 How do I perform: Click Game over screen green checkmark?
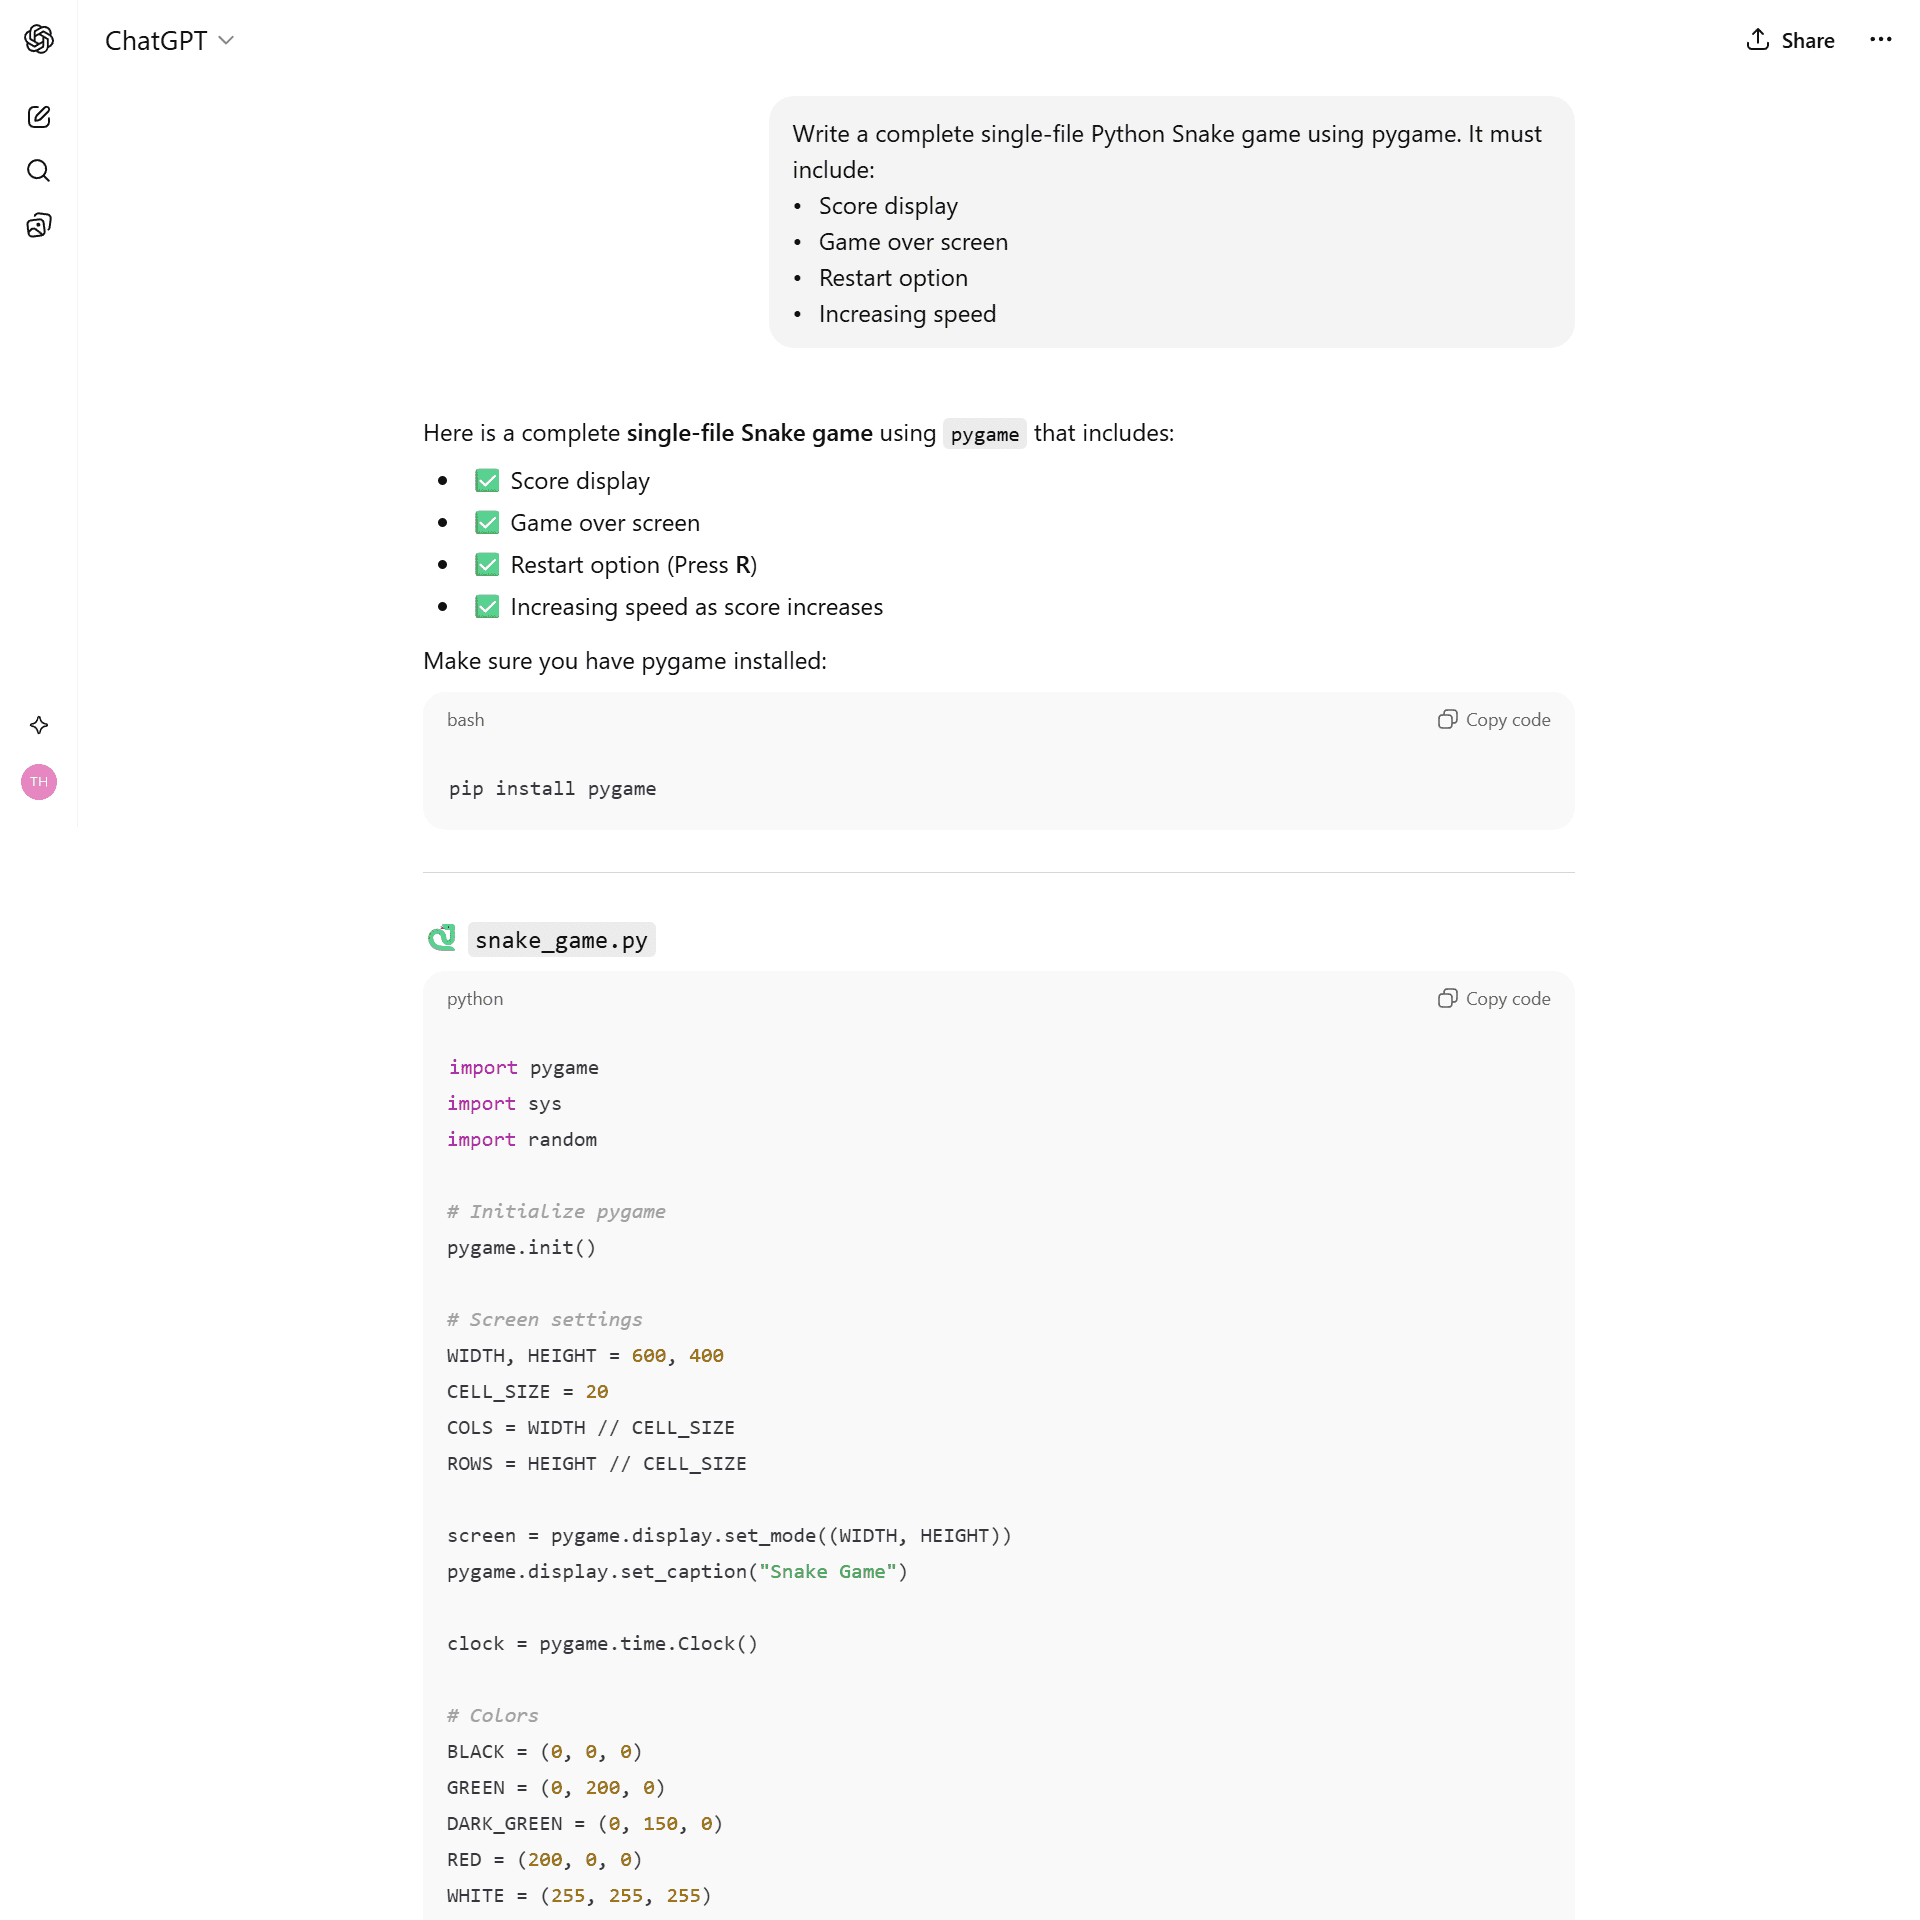[x=487, y=523]
